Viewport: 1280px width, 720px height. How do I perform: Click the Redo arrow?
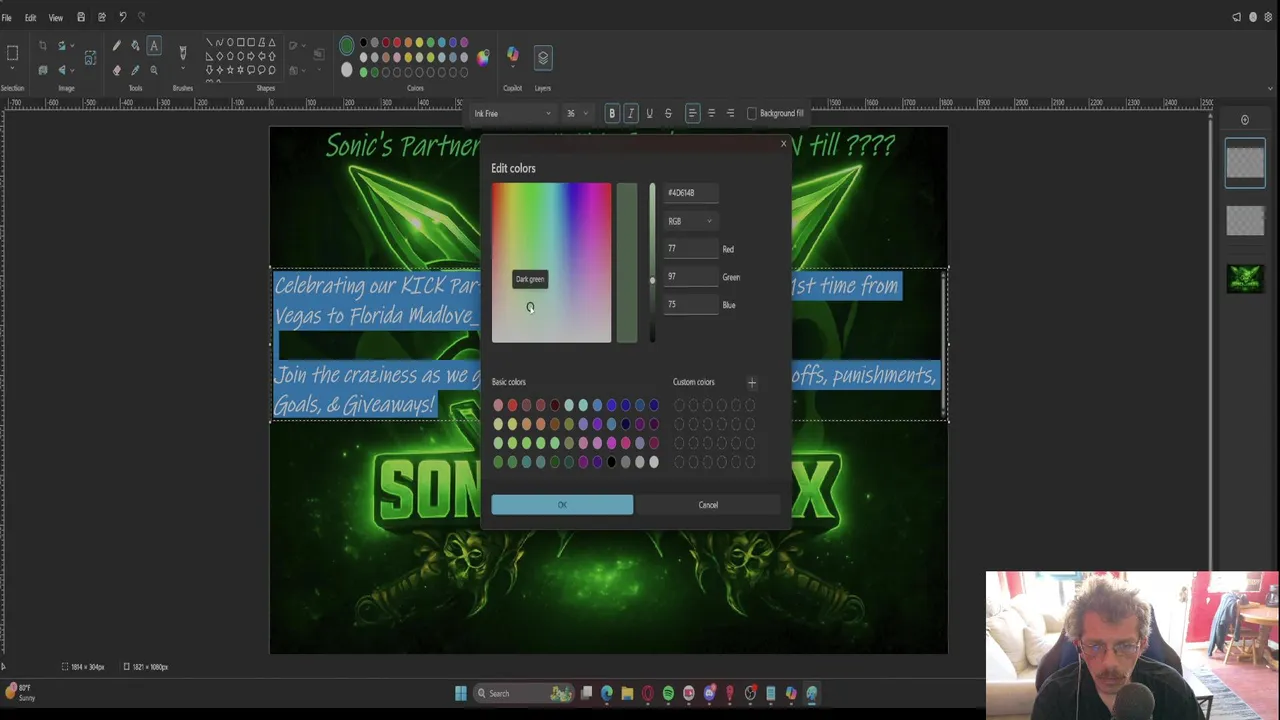tap(141, 17)
